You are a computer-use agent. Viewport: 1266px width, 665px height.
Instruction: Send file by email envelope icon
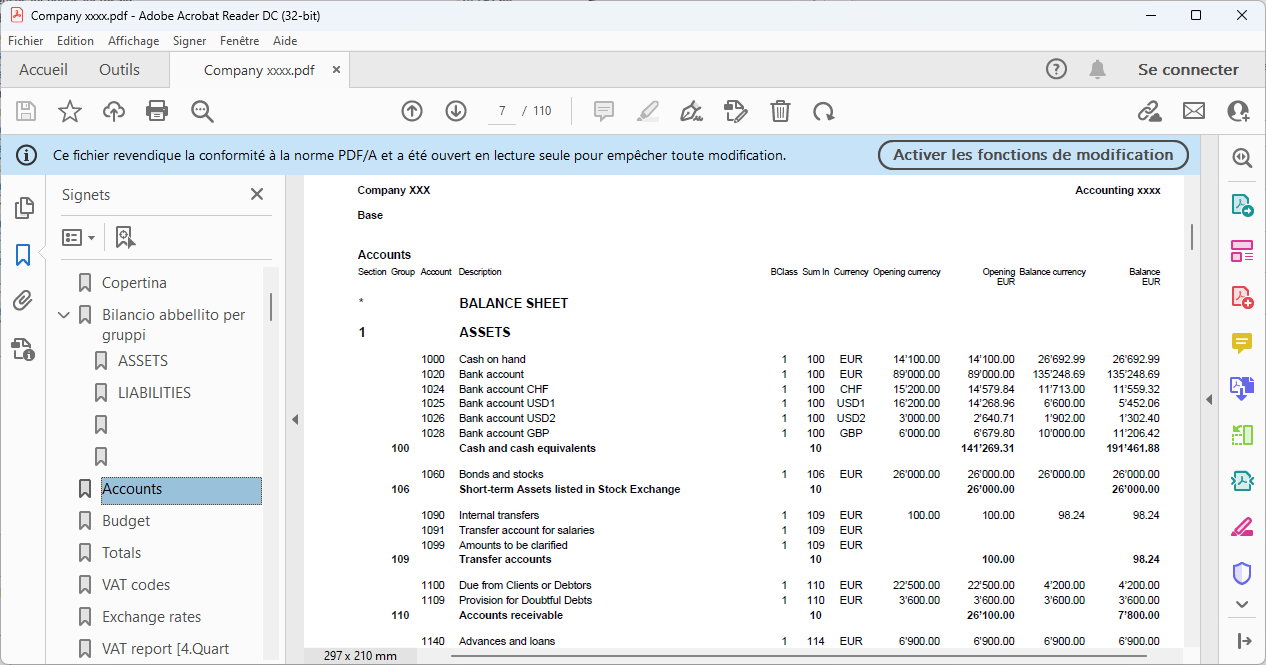click(x=1194, y=111)
